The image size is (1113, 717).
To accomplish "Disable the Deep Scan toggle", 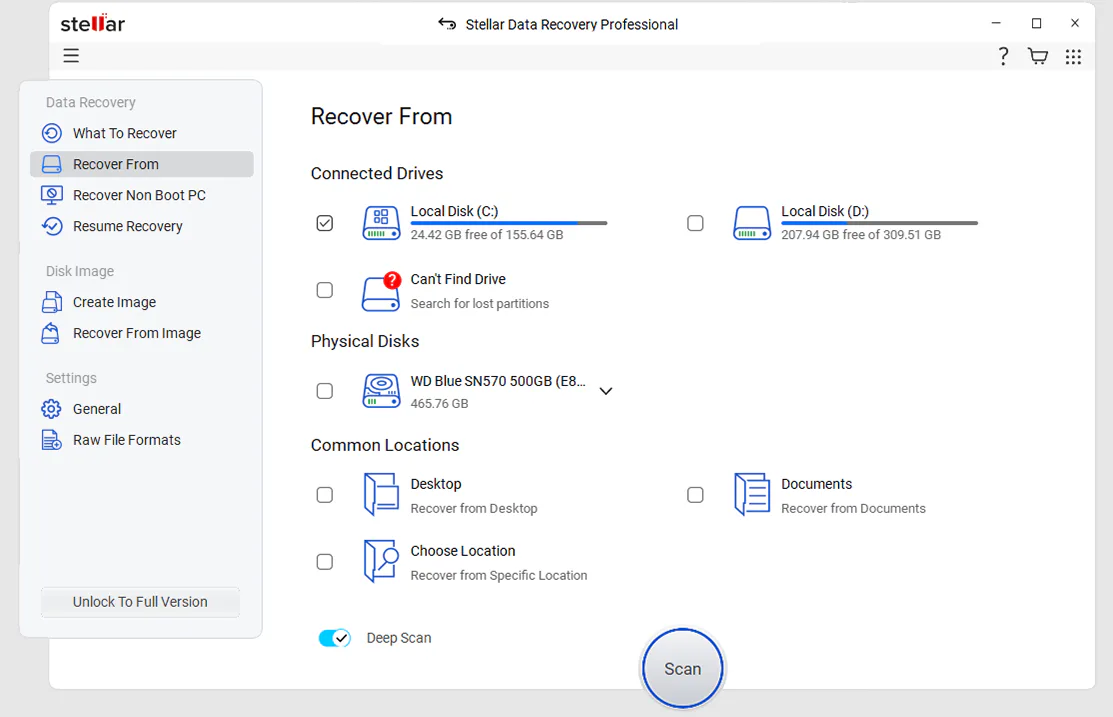I will point(334,637).
